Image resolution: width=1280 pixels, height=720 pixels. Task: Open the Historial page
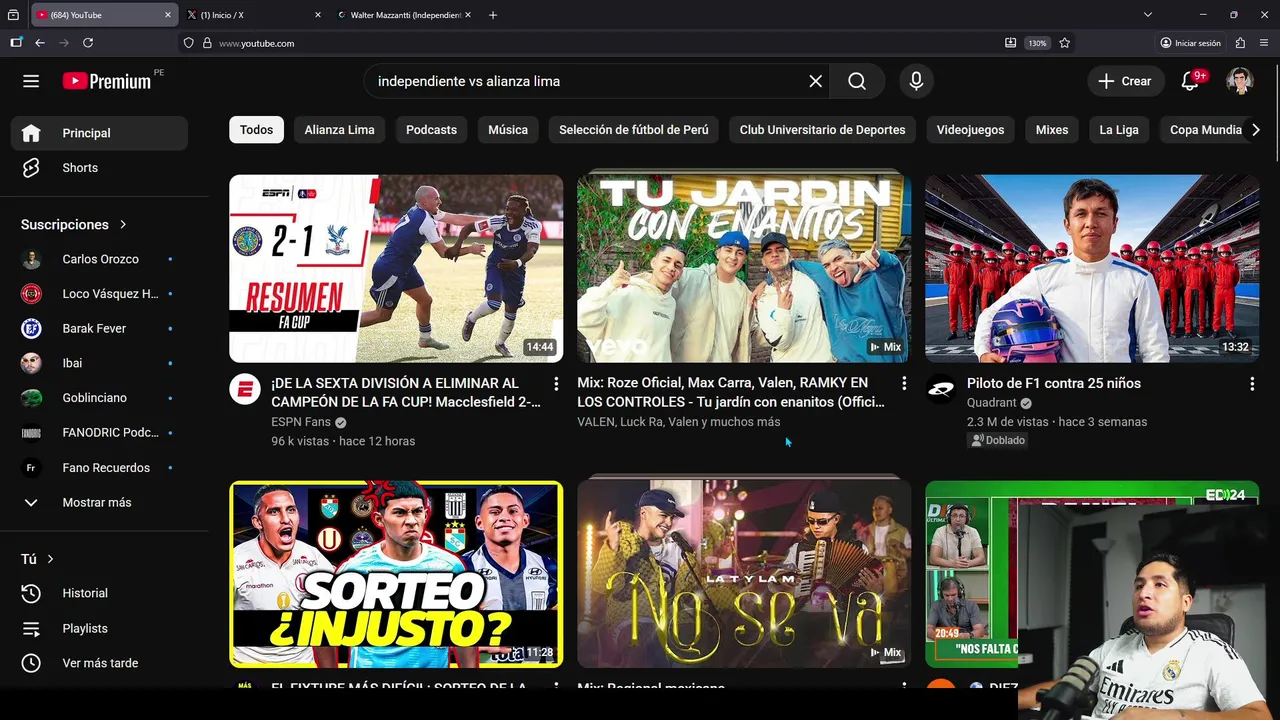[x=99, y=593]
